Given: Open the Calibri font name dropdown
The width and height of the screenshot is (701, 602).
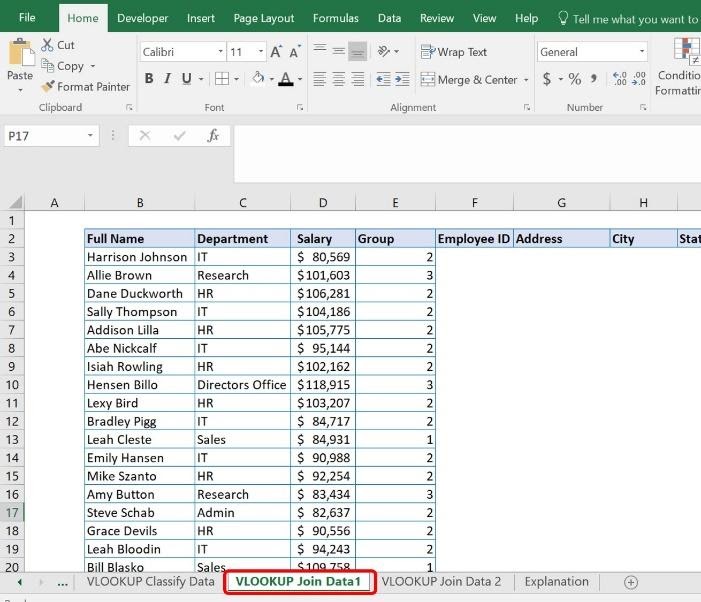Looking at the screenshot, I should pyautogui.click(x=220, y=52).
